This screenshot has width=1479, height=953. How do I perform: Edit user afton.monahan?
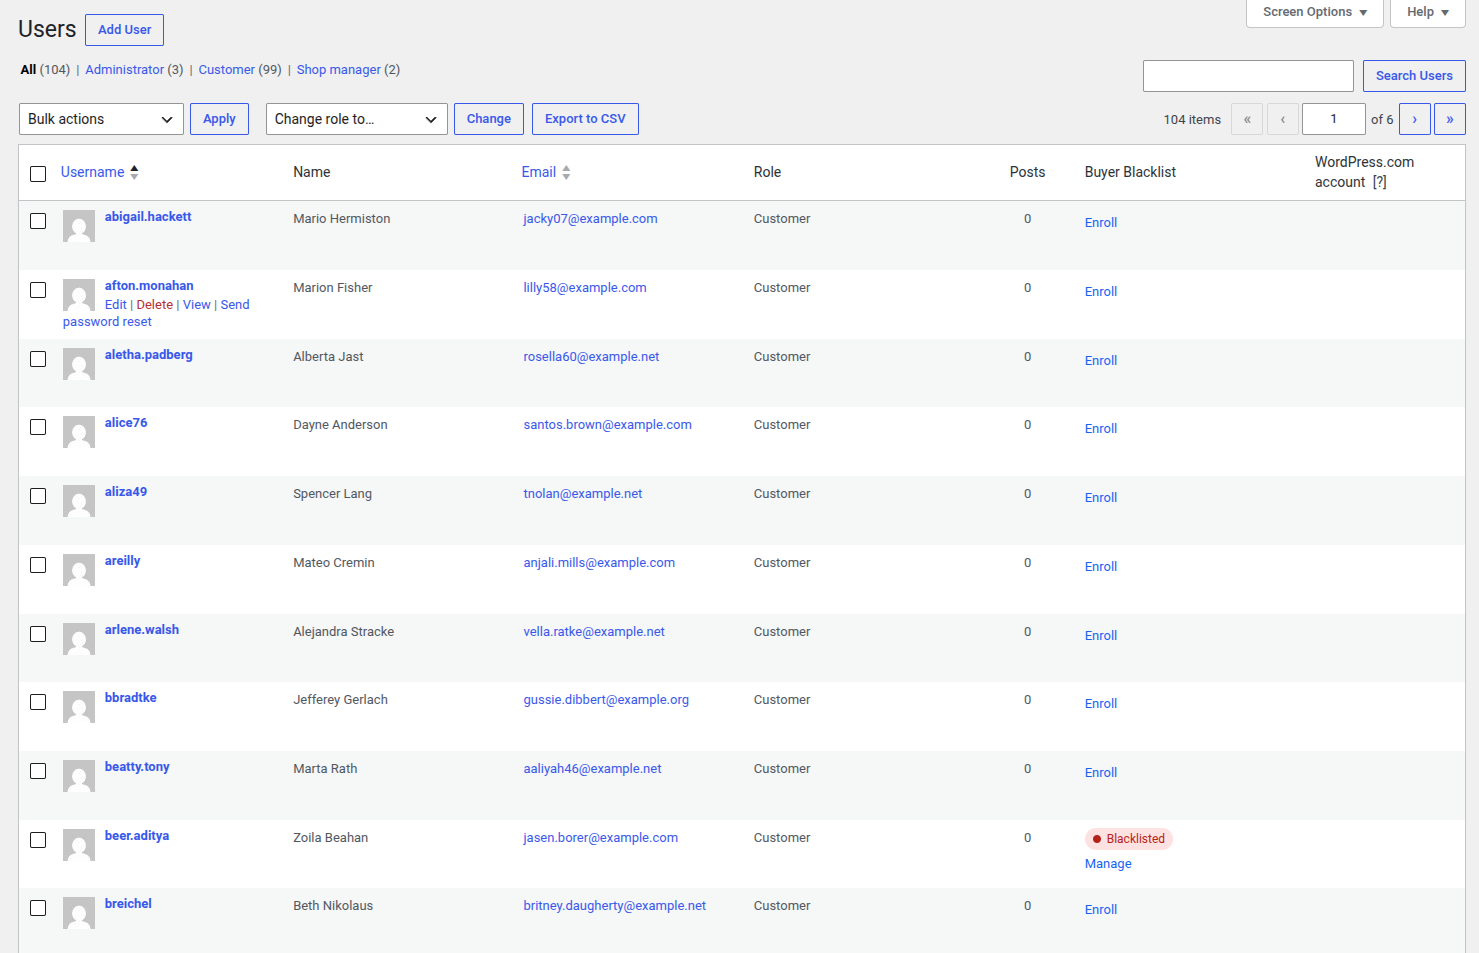coord(116,304)
